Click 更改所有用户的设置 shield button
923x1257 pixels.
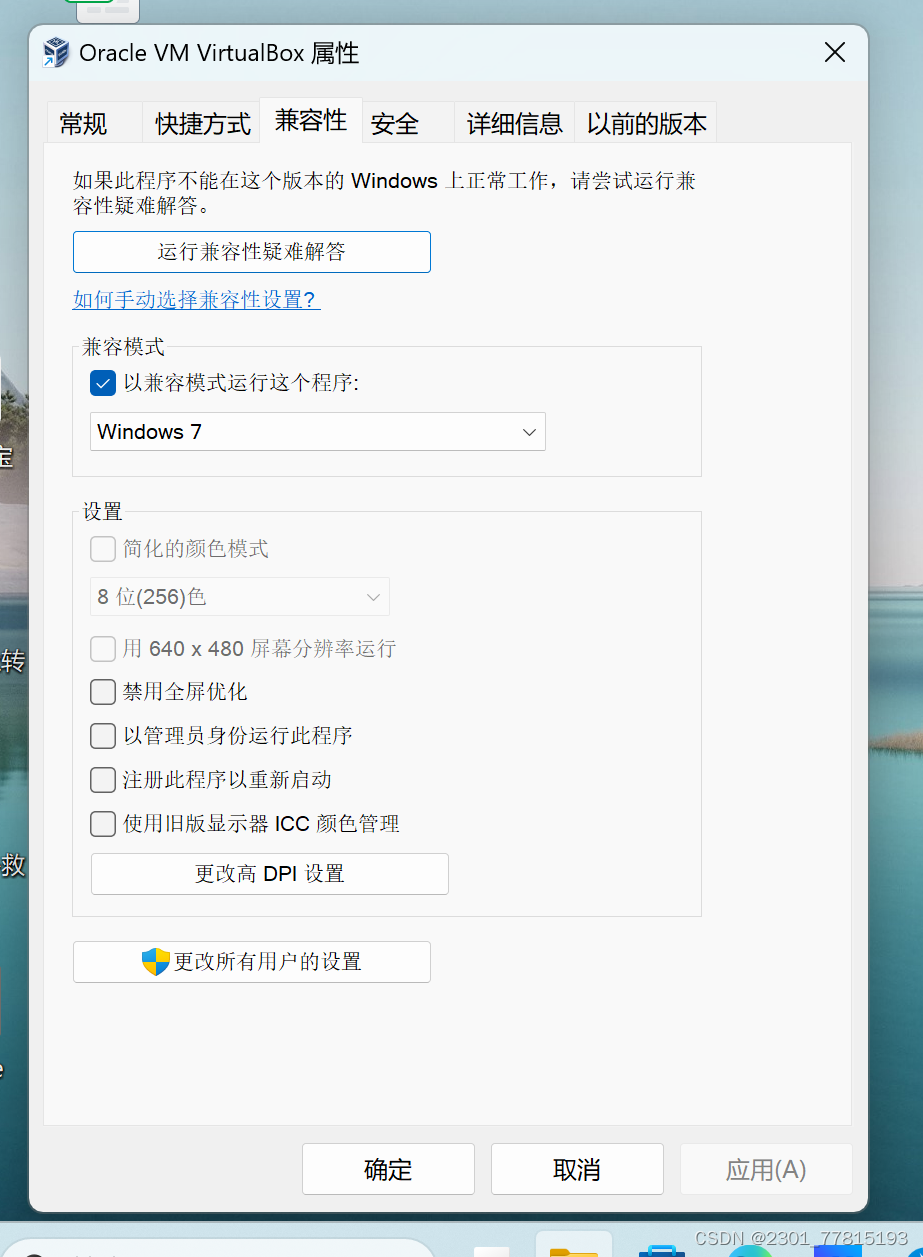point(252,962)
